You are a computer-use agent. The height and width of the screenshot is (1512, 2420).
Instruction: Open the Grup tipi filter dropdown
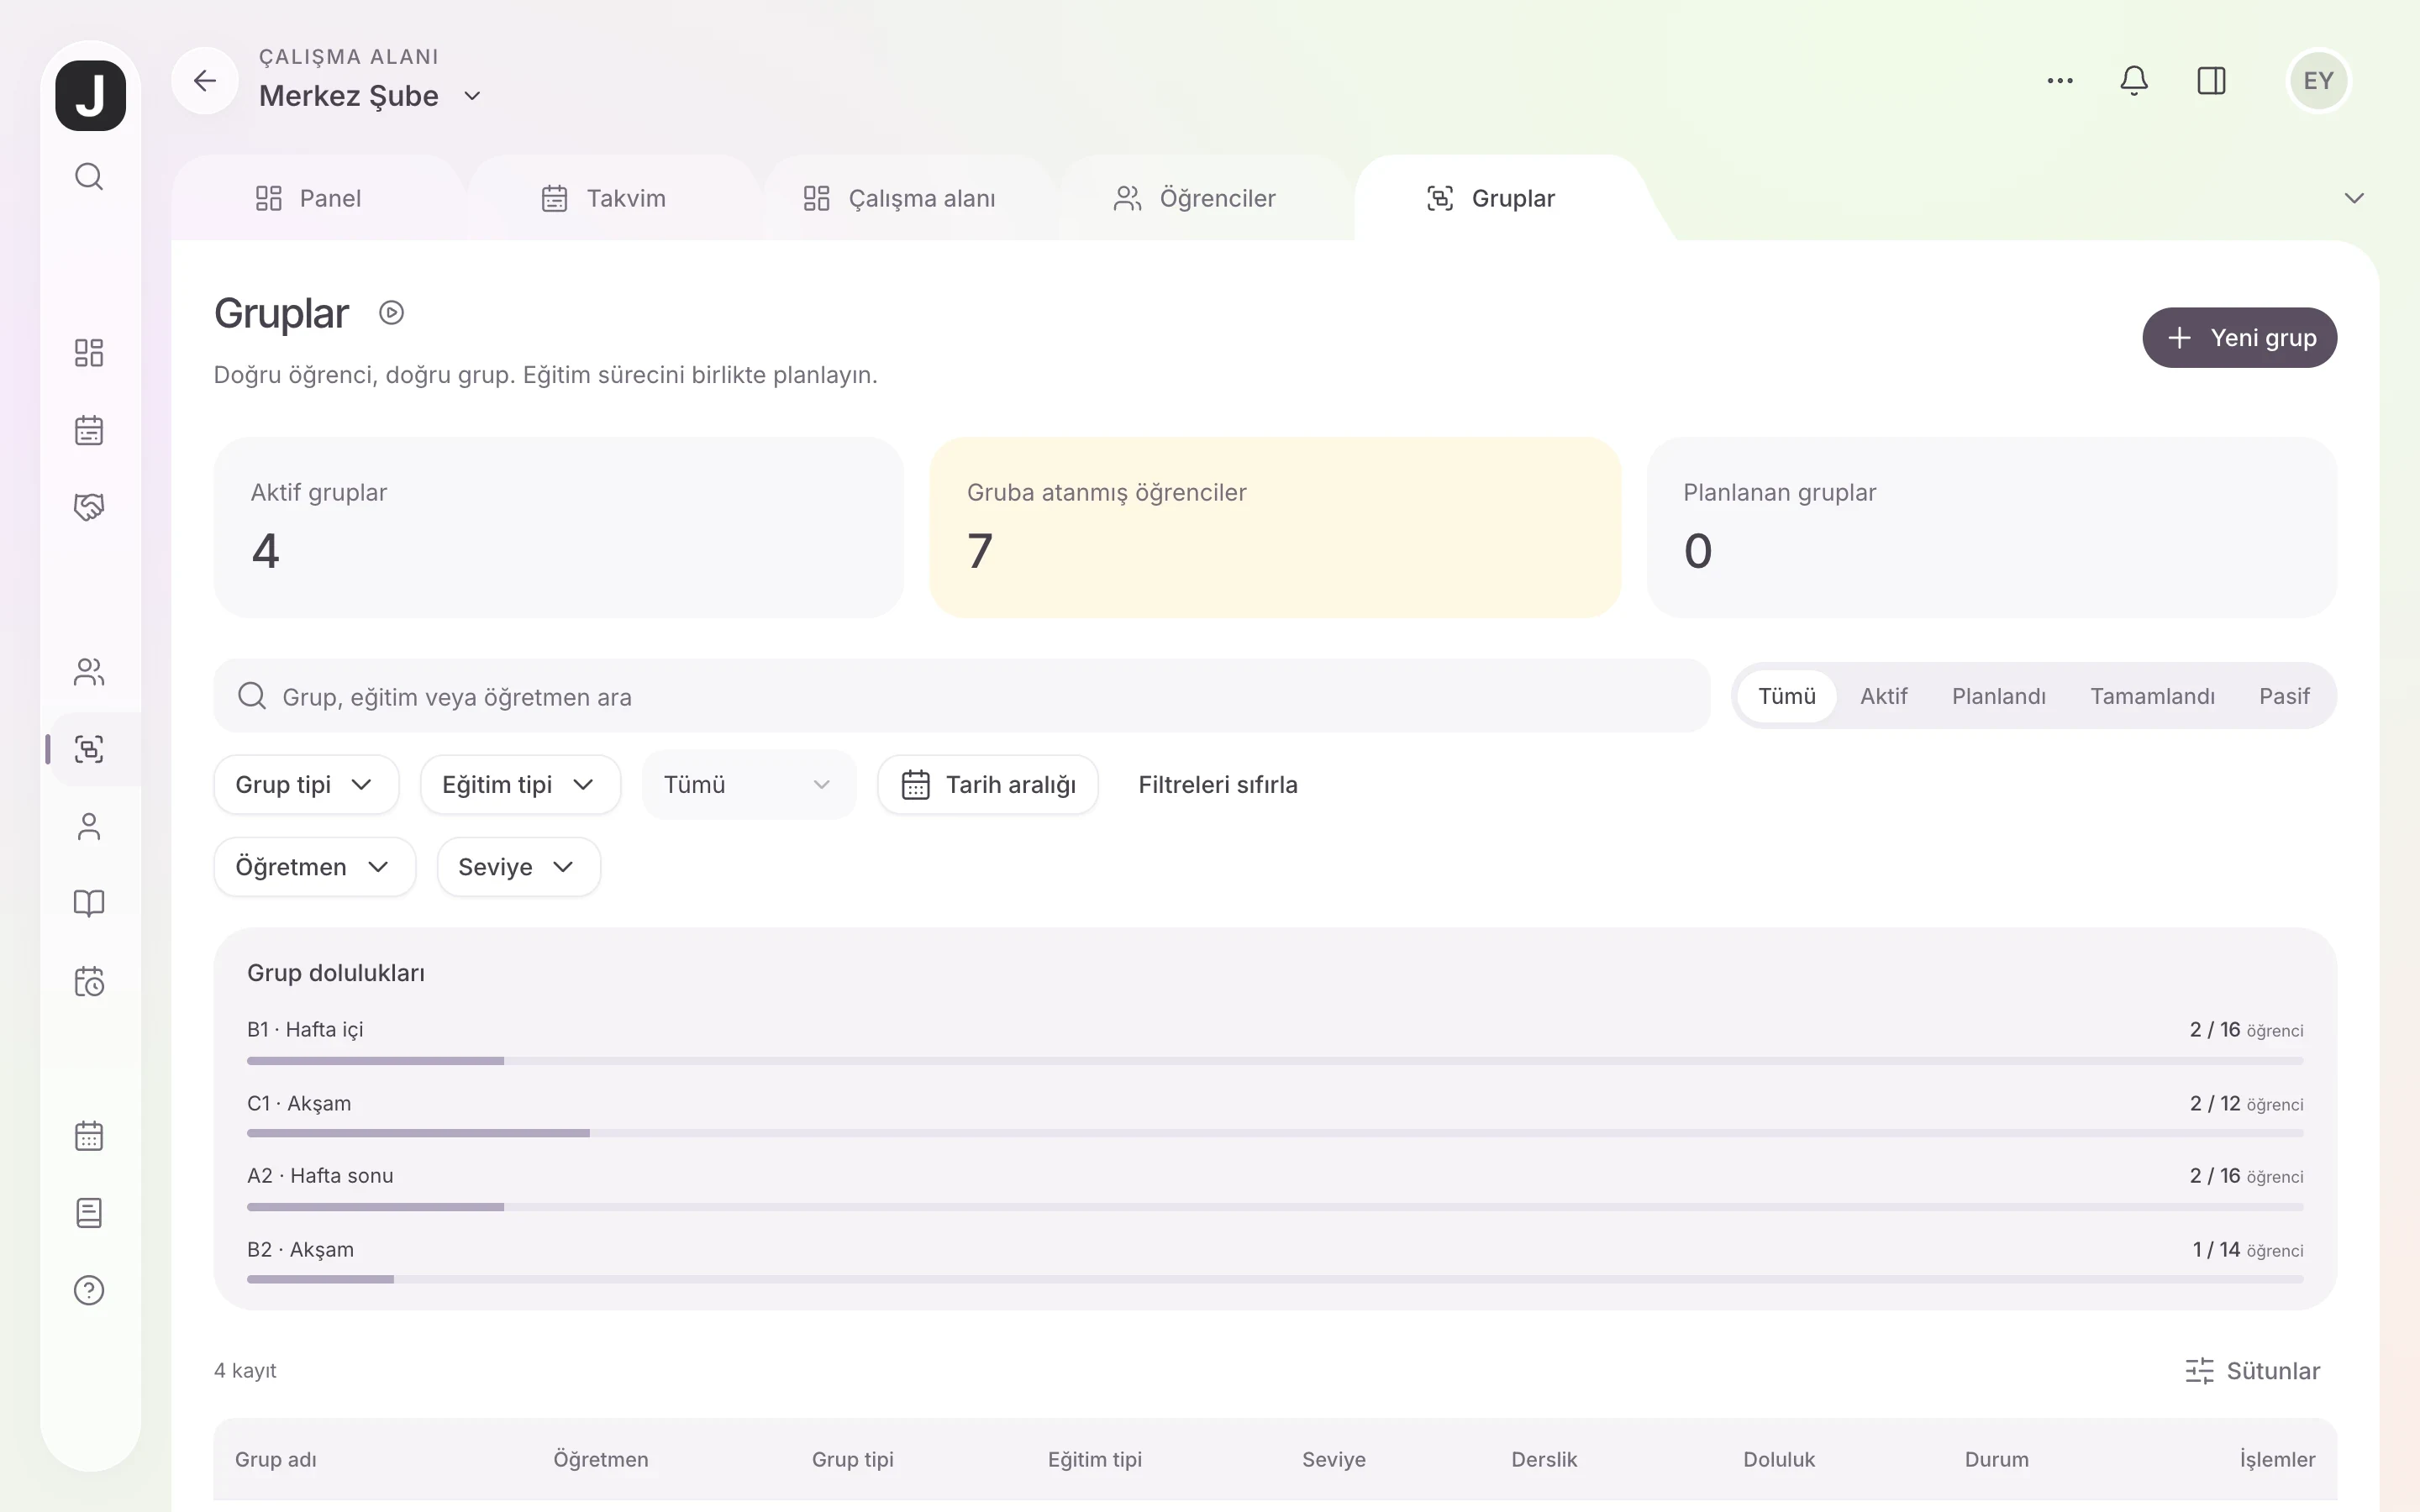coord(306,785)
